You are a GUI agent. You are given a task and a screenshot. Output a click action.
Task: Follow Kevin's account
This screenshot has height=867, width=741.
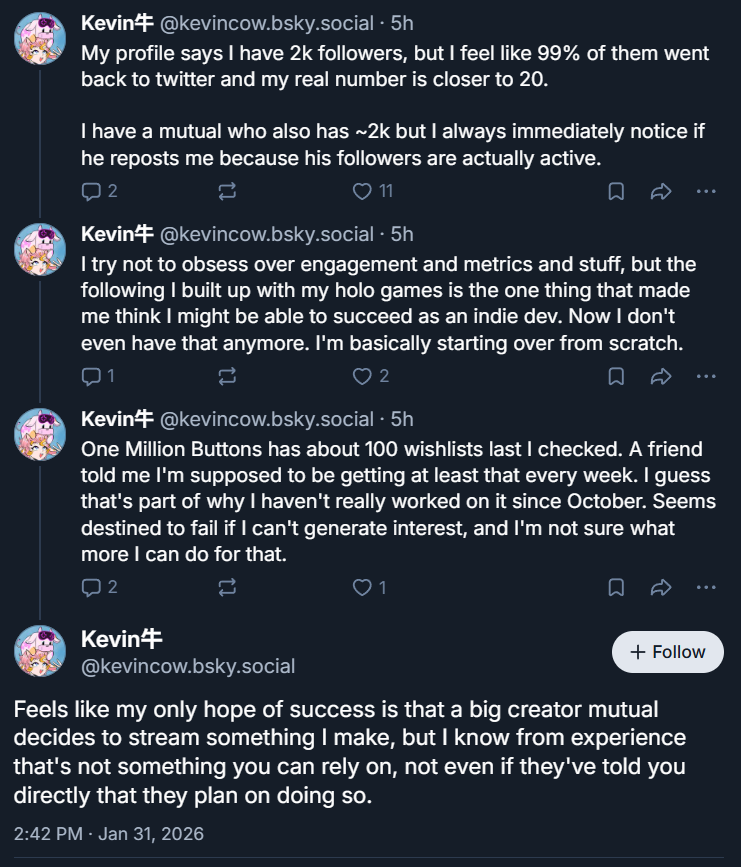(667, 652)
